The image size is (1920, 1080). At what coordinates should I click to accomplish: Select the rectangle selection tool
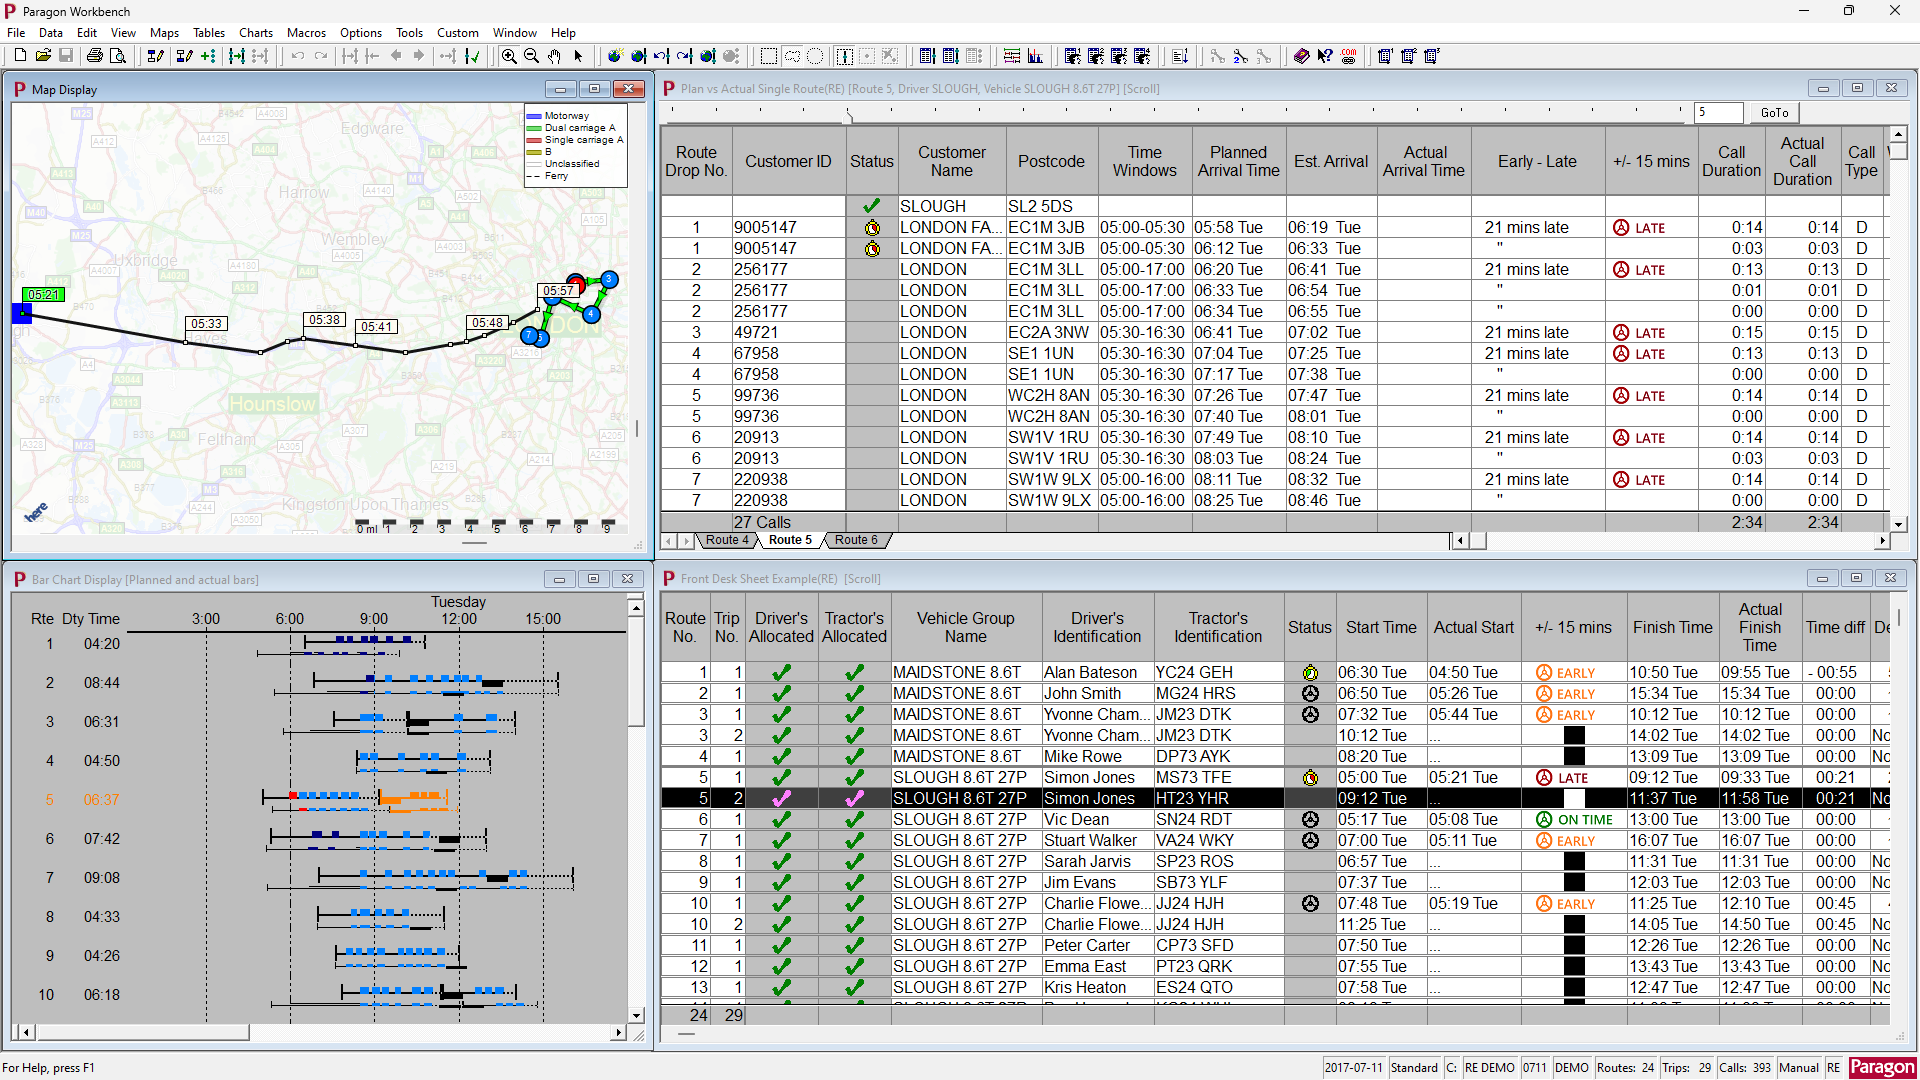pyautogui.click(x=768, y=56)
